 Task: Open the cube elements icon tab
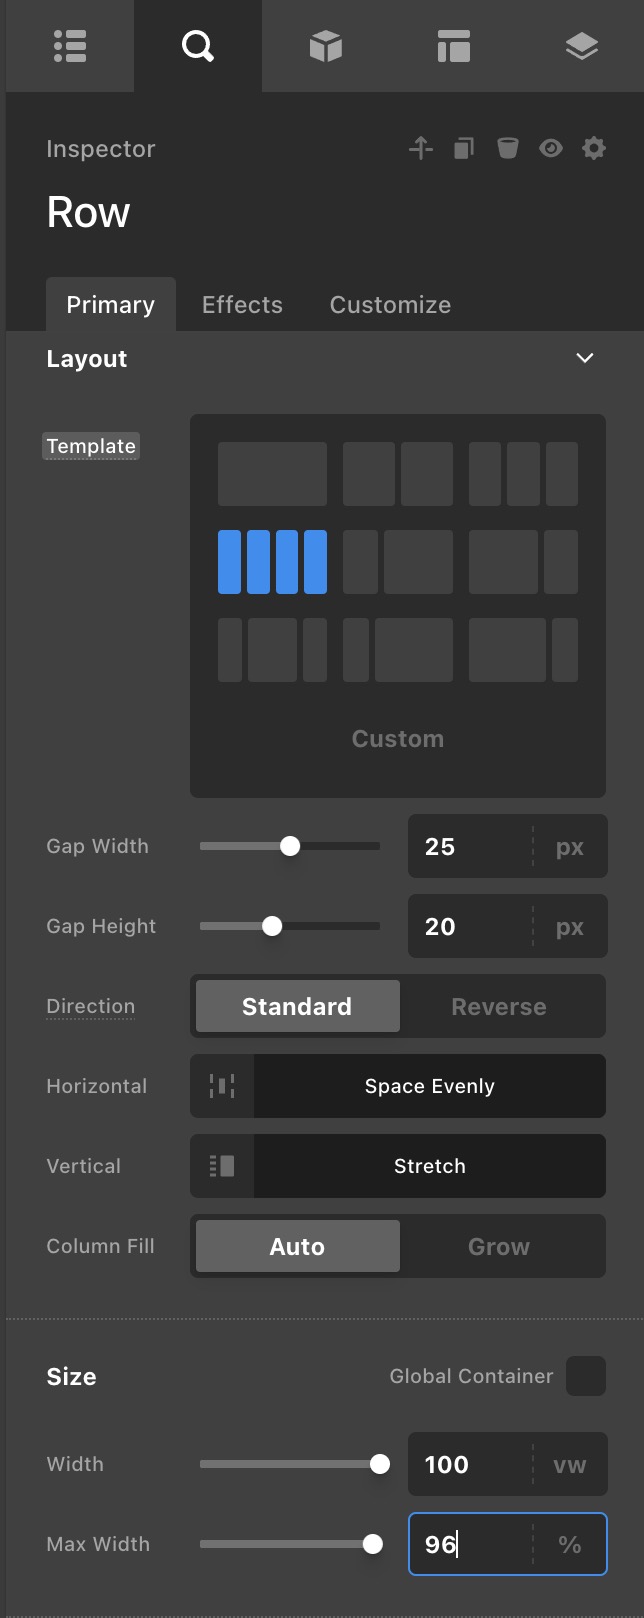pyautogui.click(x=326, y=46)
